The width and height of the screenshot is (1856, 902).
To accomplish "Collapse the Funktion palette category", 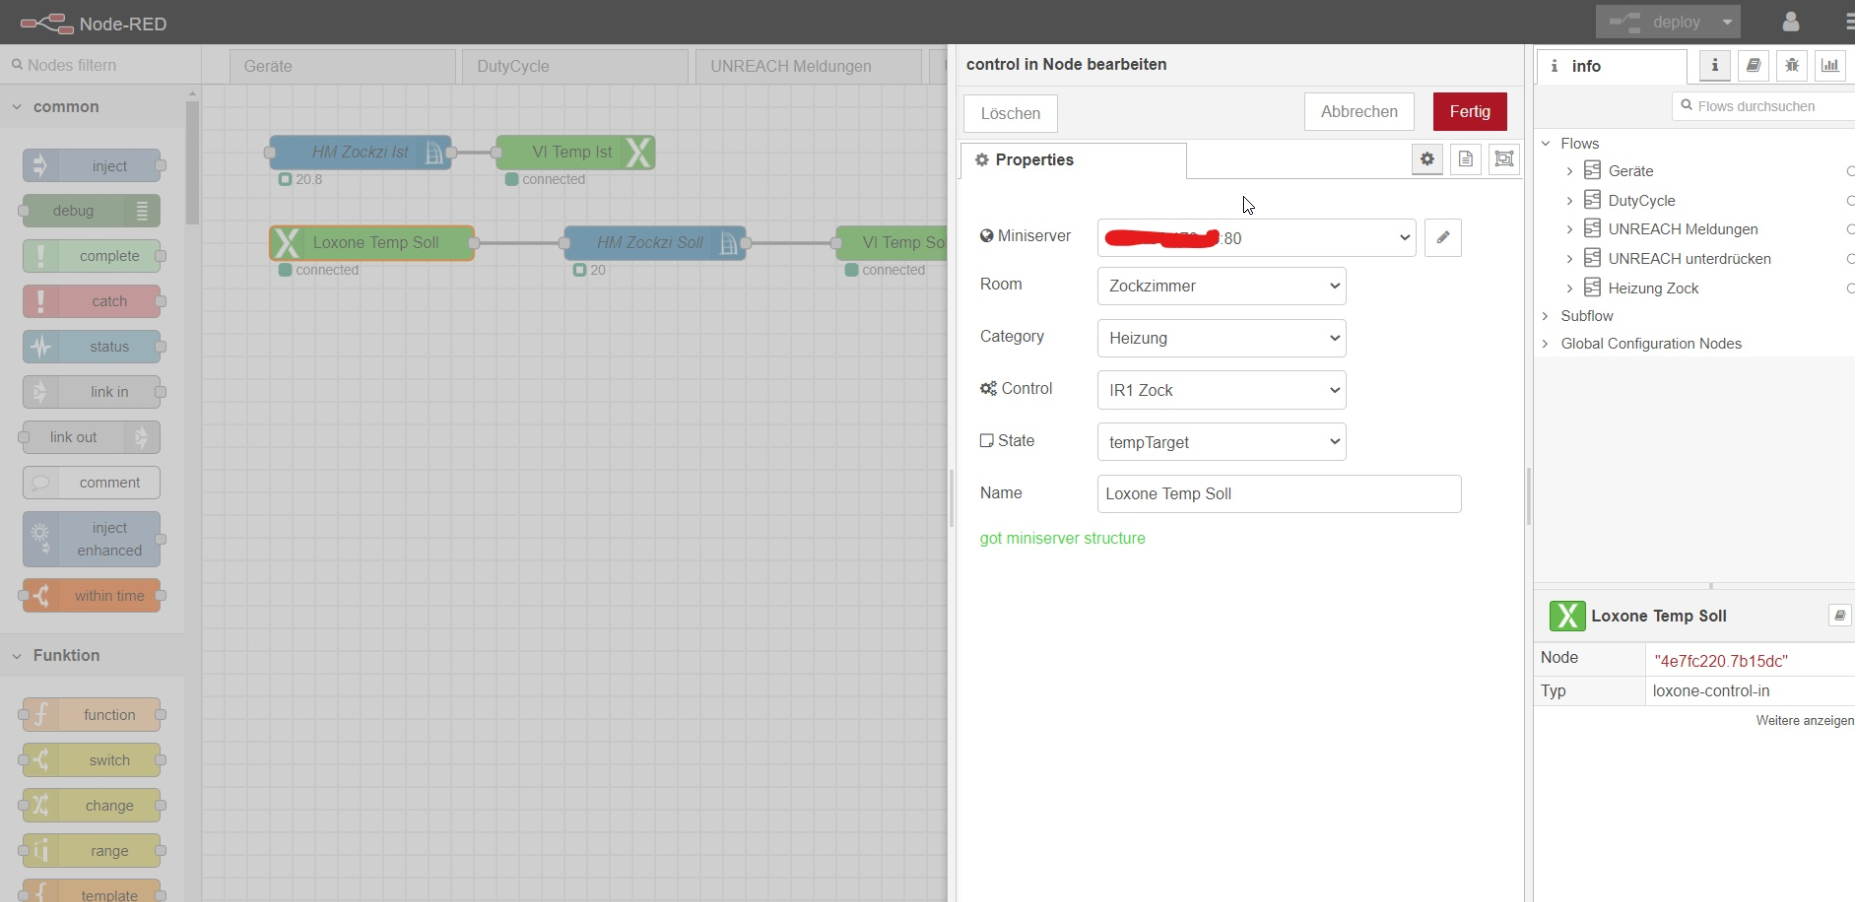I will (x=17, y=656).
